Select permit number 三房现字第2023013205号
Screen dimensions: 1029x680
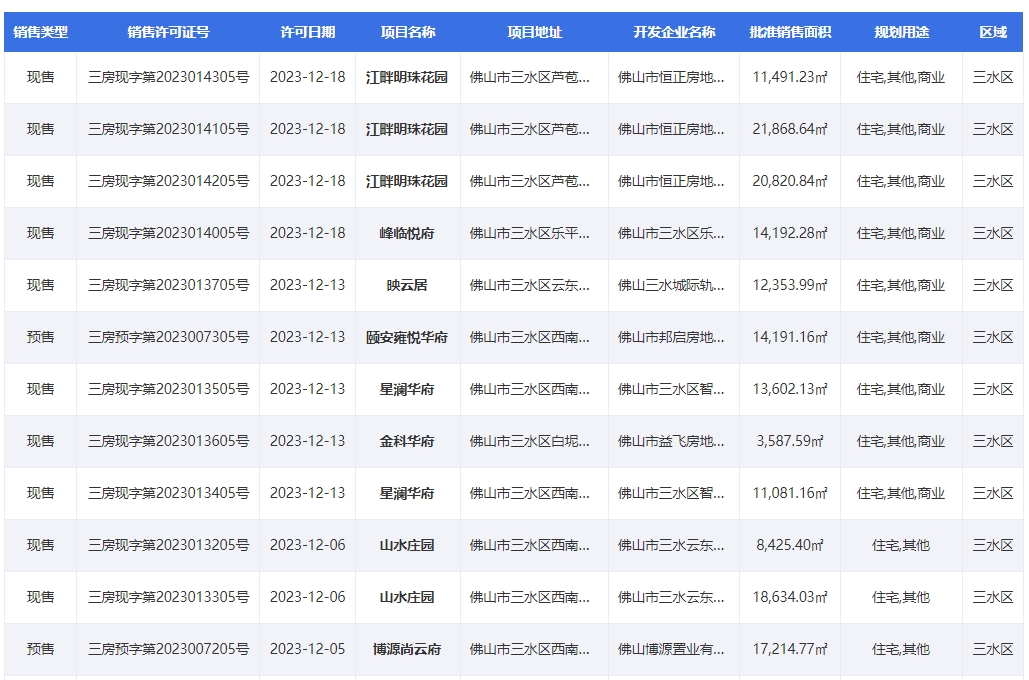(168, 545)
